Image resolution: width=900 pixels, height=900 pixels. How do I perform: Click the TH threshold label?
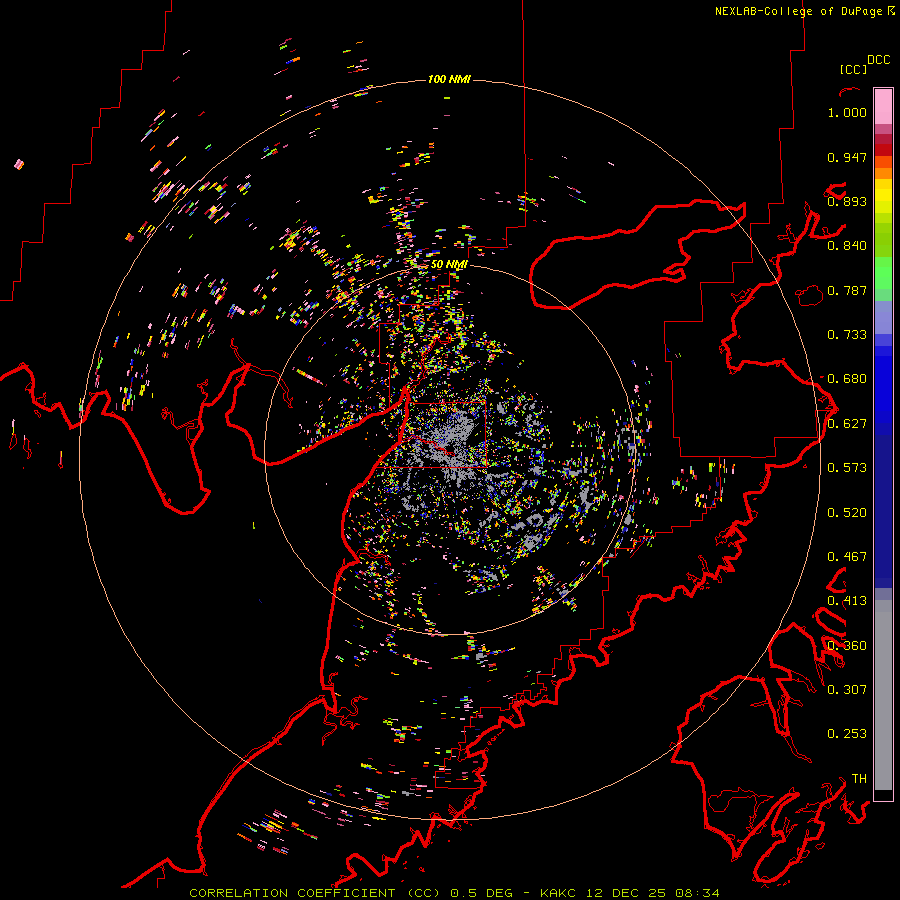pos(859,779)
